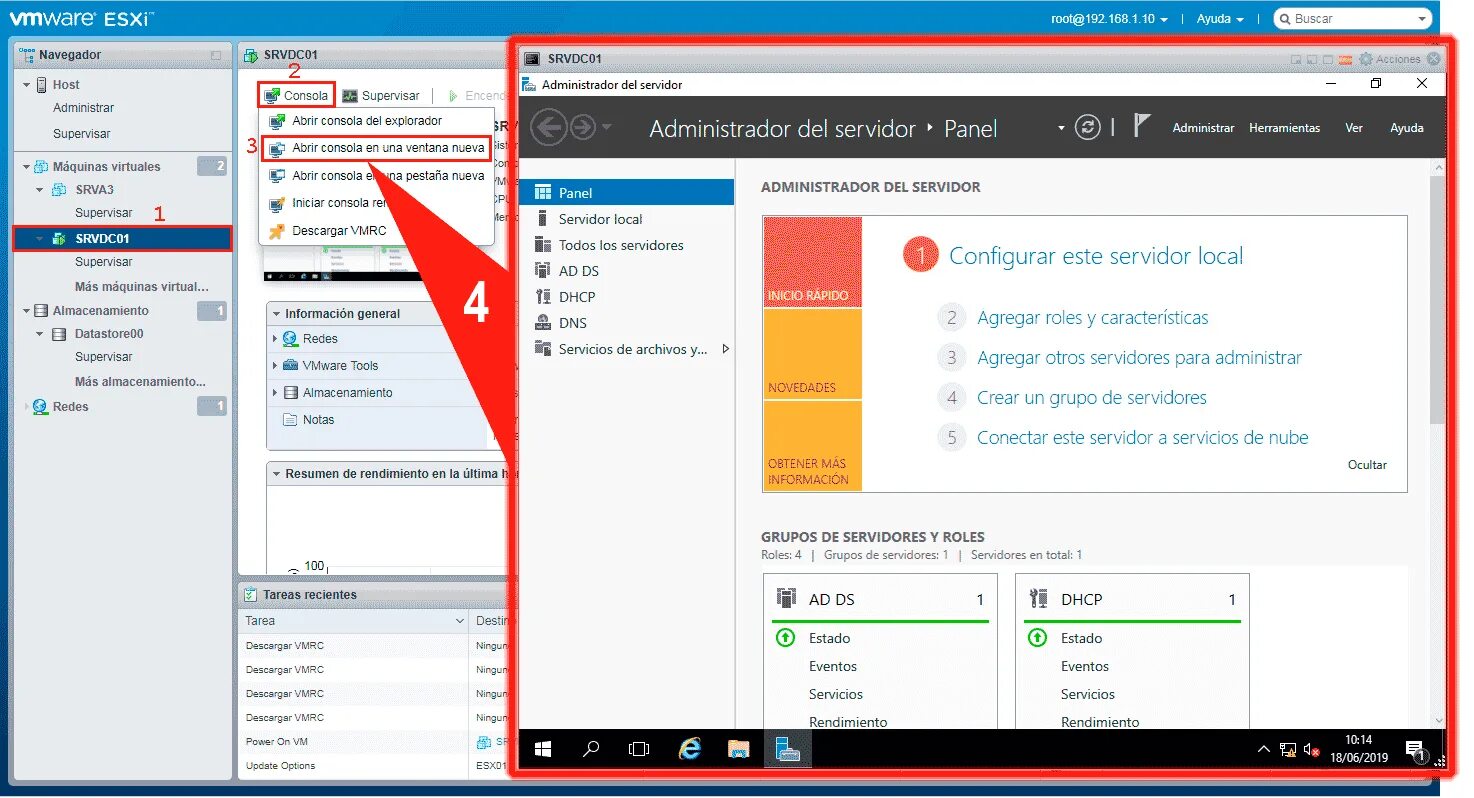Open File Explorer from the taskbar
This screenshot has width=1474, height=798.
(x=738, y=749)
